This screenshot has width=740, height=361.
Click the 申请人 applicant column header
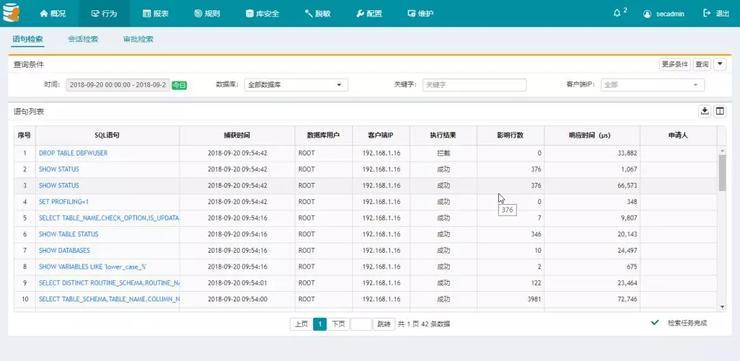(x=678, y=135)
